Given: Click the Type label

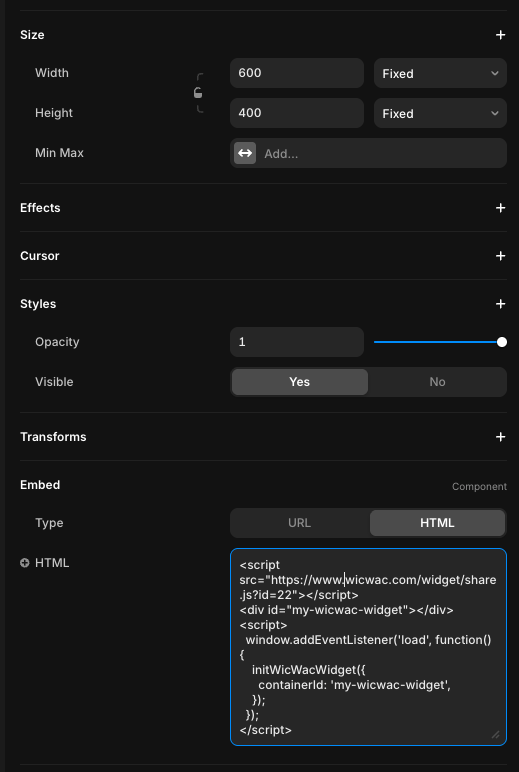Looking at the screenshot, I should (49, 523).
